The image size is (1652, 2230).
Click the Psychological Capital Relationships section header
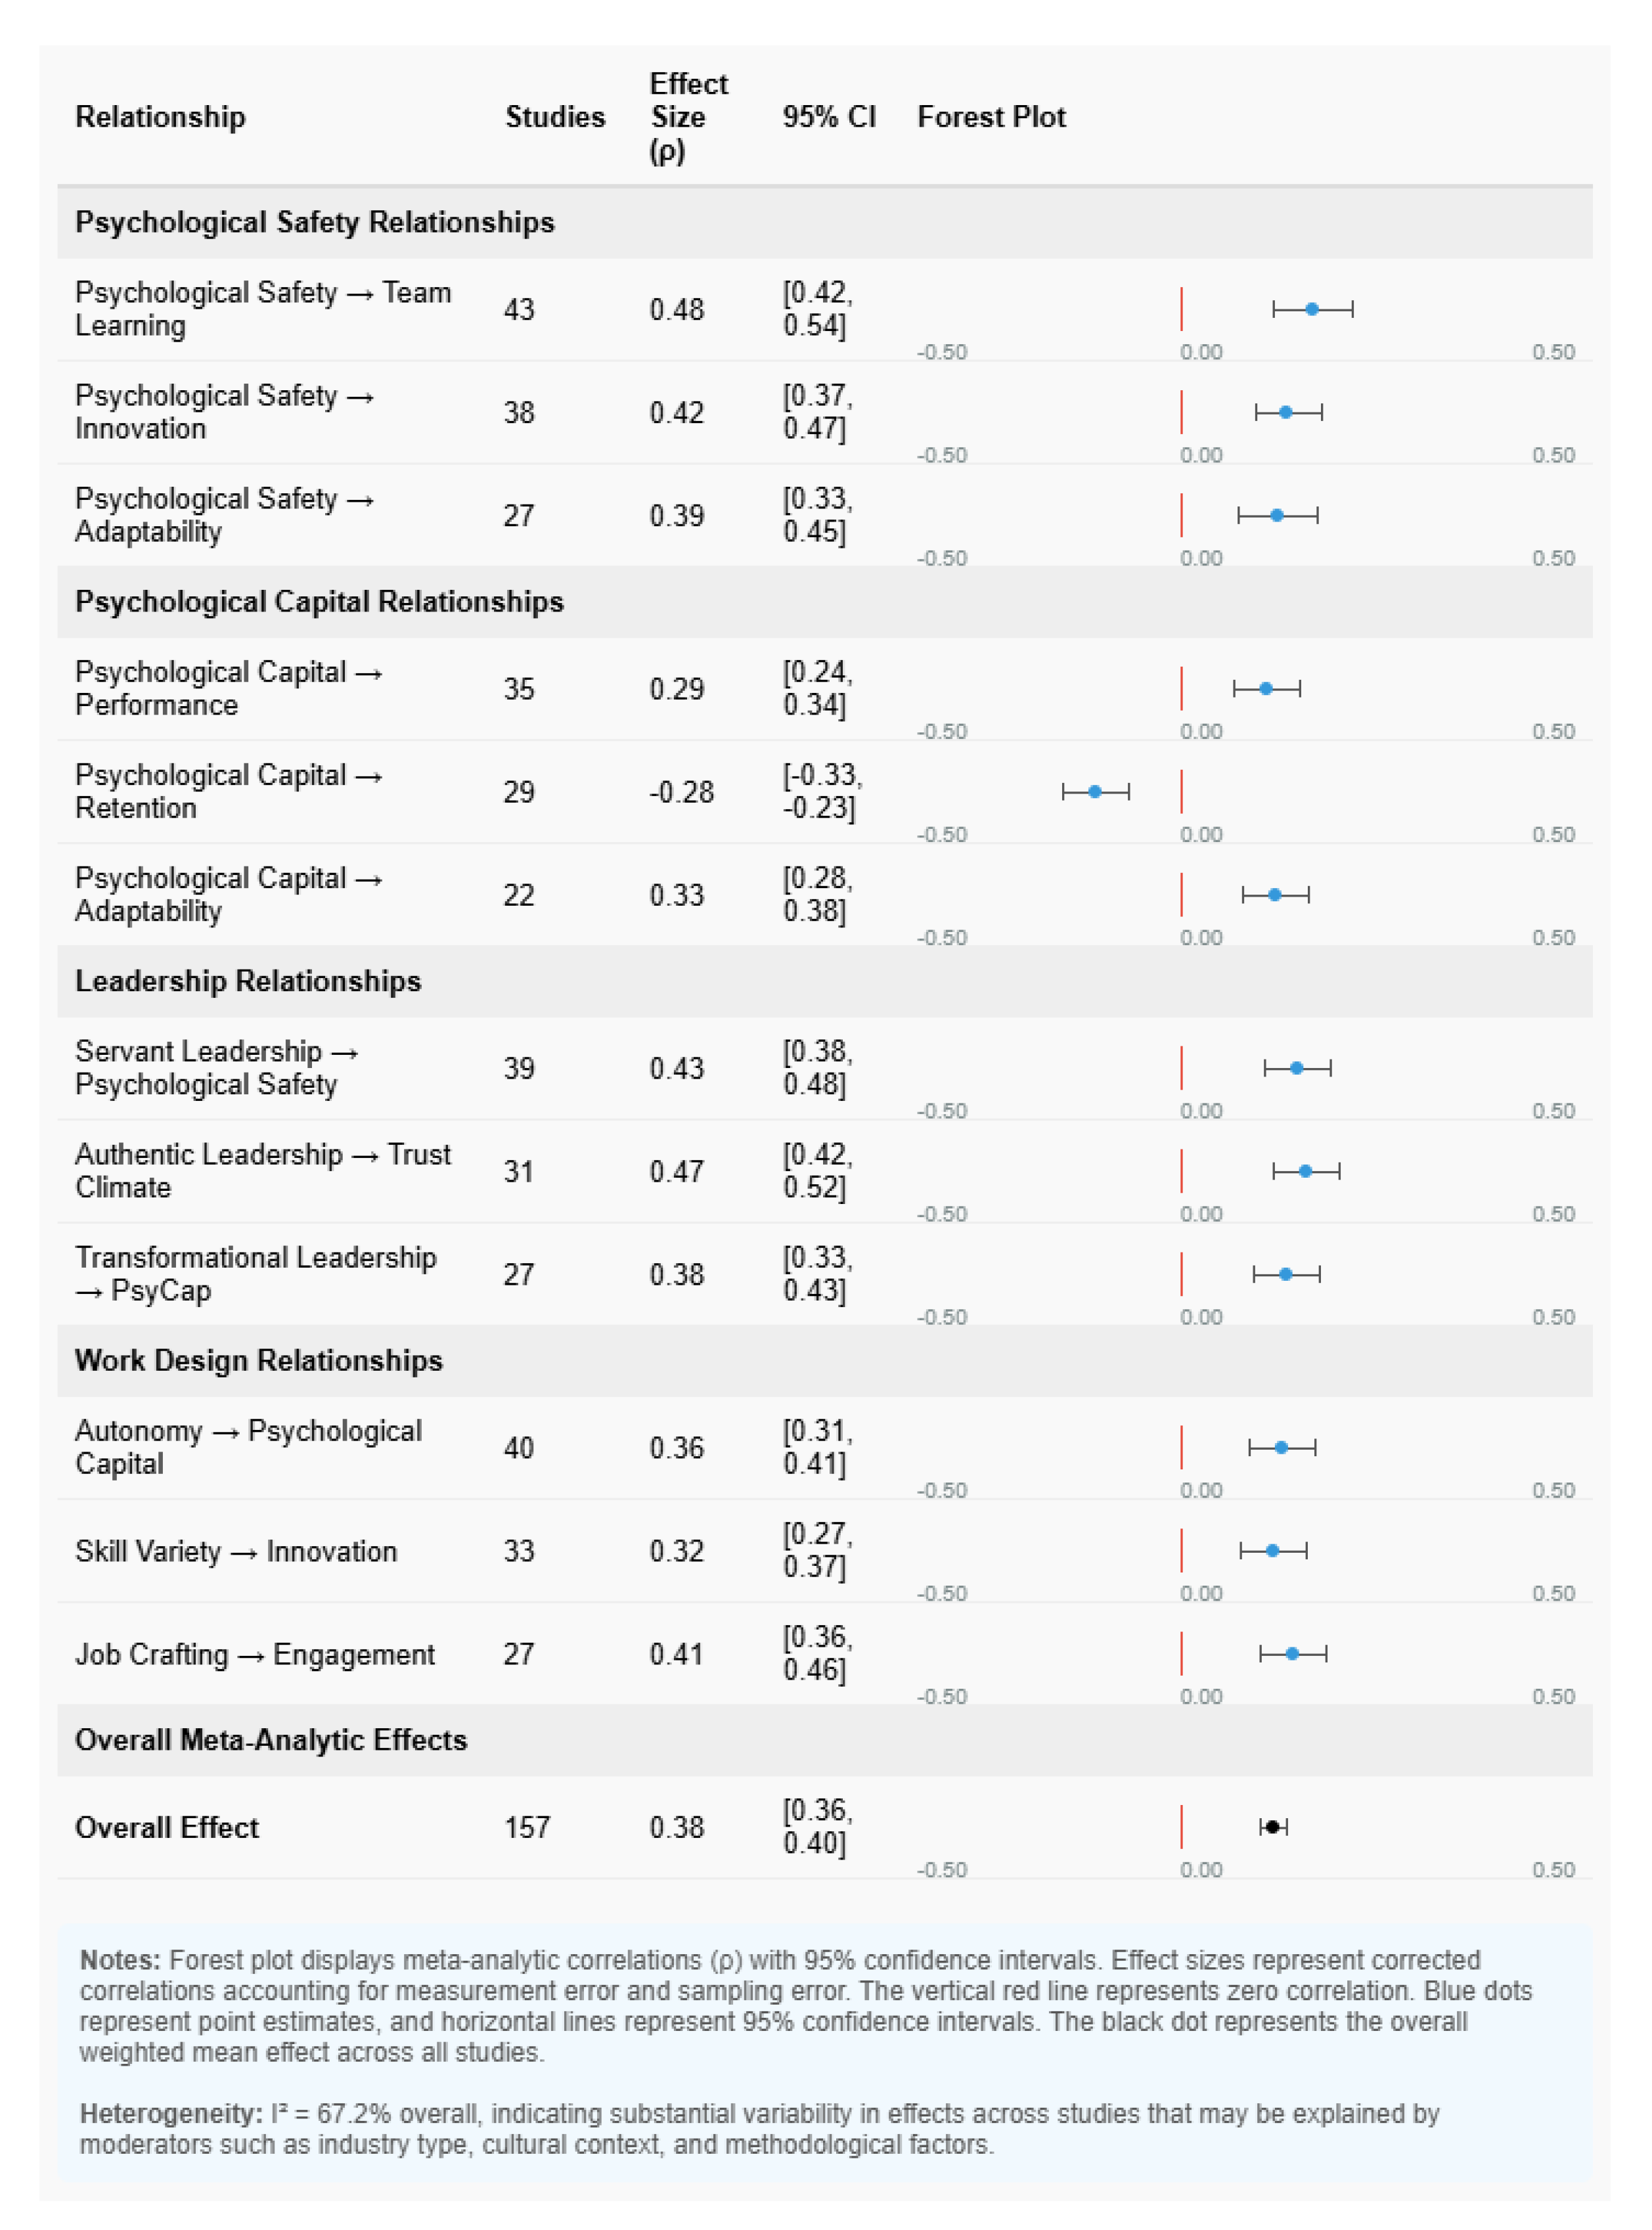click(x=319, y=602)
